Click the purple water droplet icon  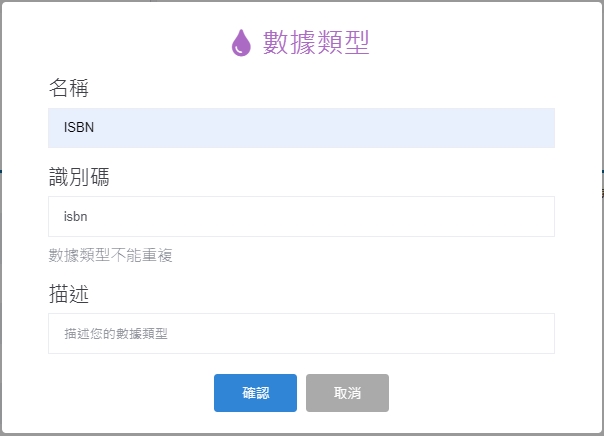tap(241, 43)
